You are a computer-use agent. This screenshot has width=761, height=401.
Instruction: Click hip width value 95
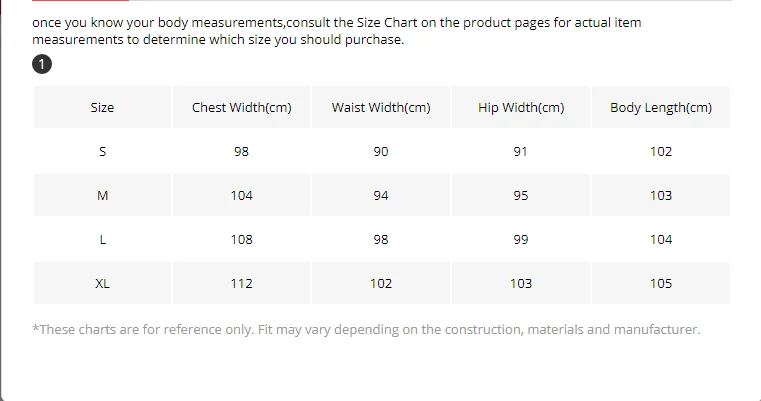[521, 195]
